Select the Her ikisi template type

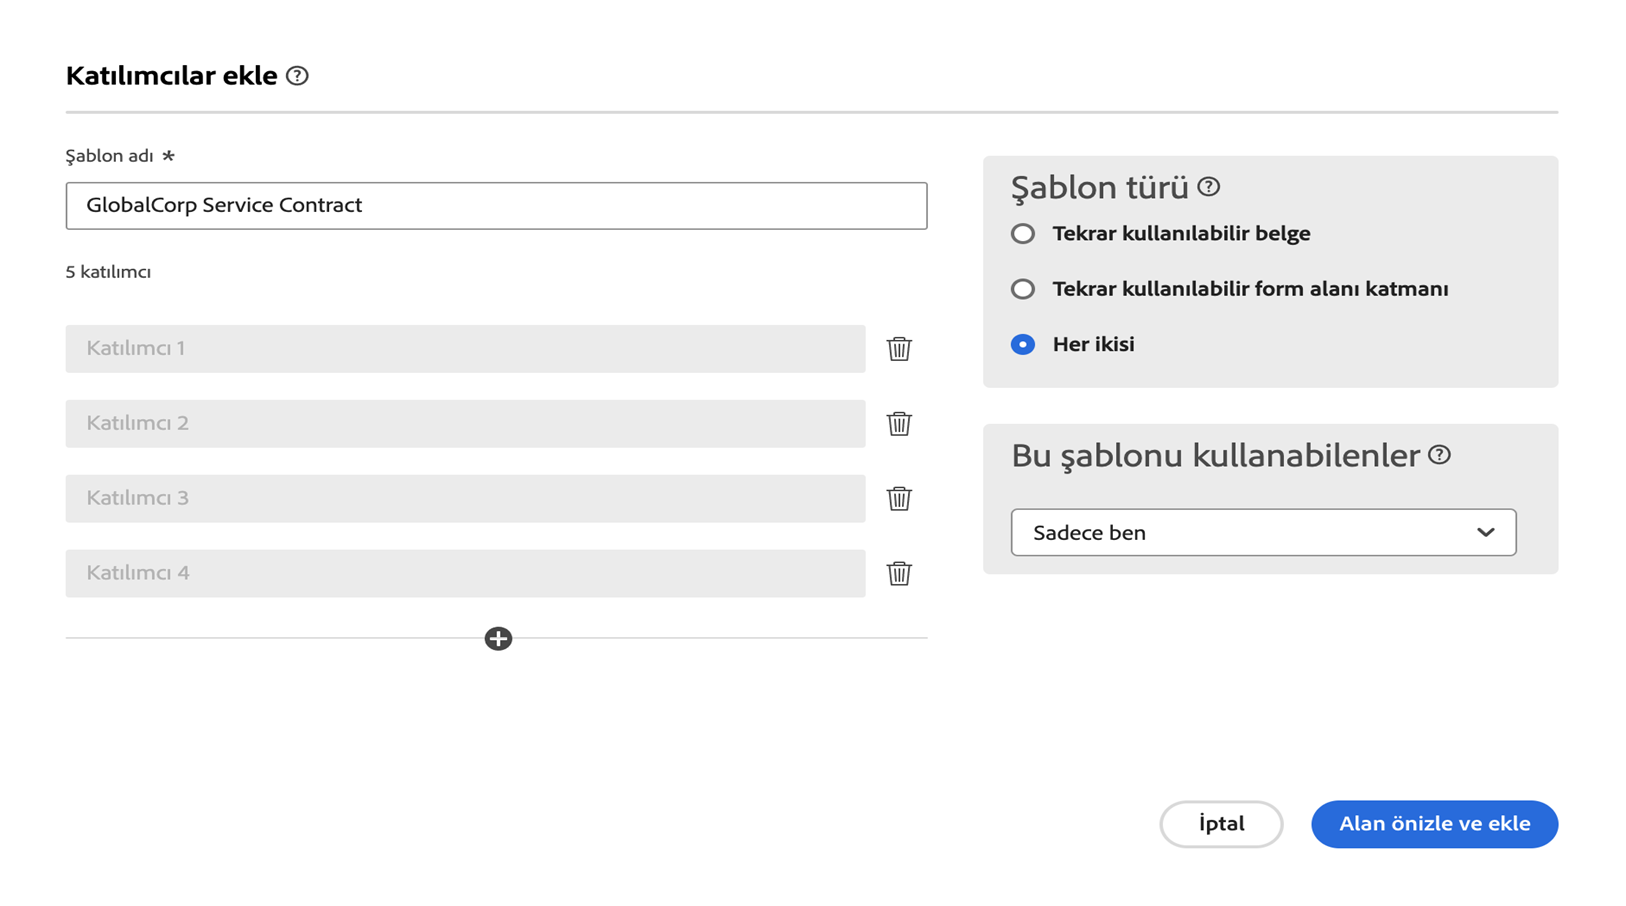coord(1022,343)
